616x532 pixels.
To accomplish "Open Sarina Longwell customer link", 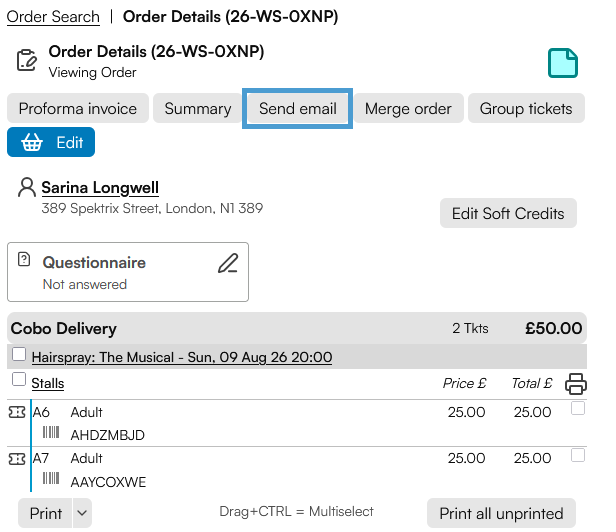I will pyautogui.click(x=100, y=187).
